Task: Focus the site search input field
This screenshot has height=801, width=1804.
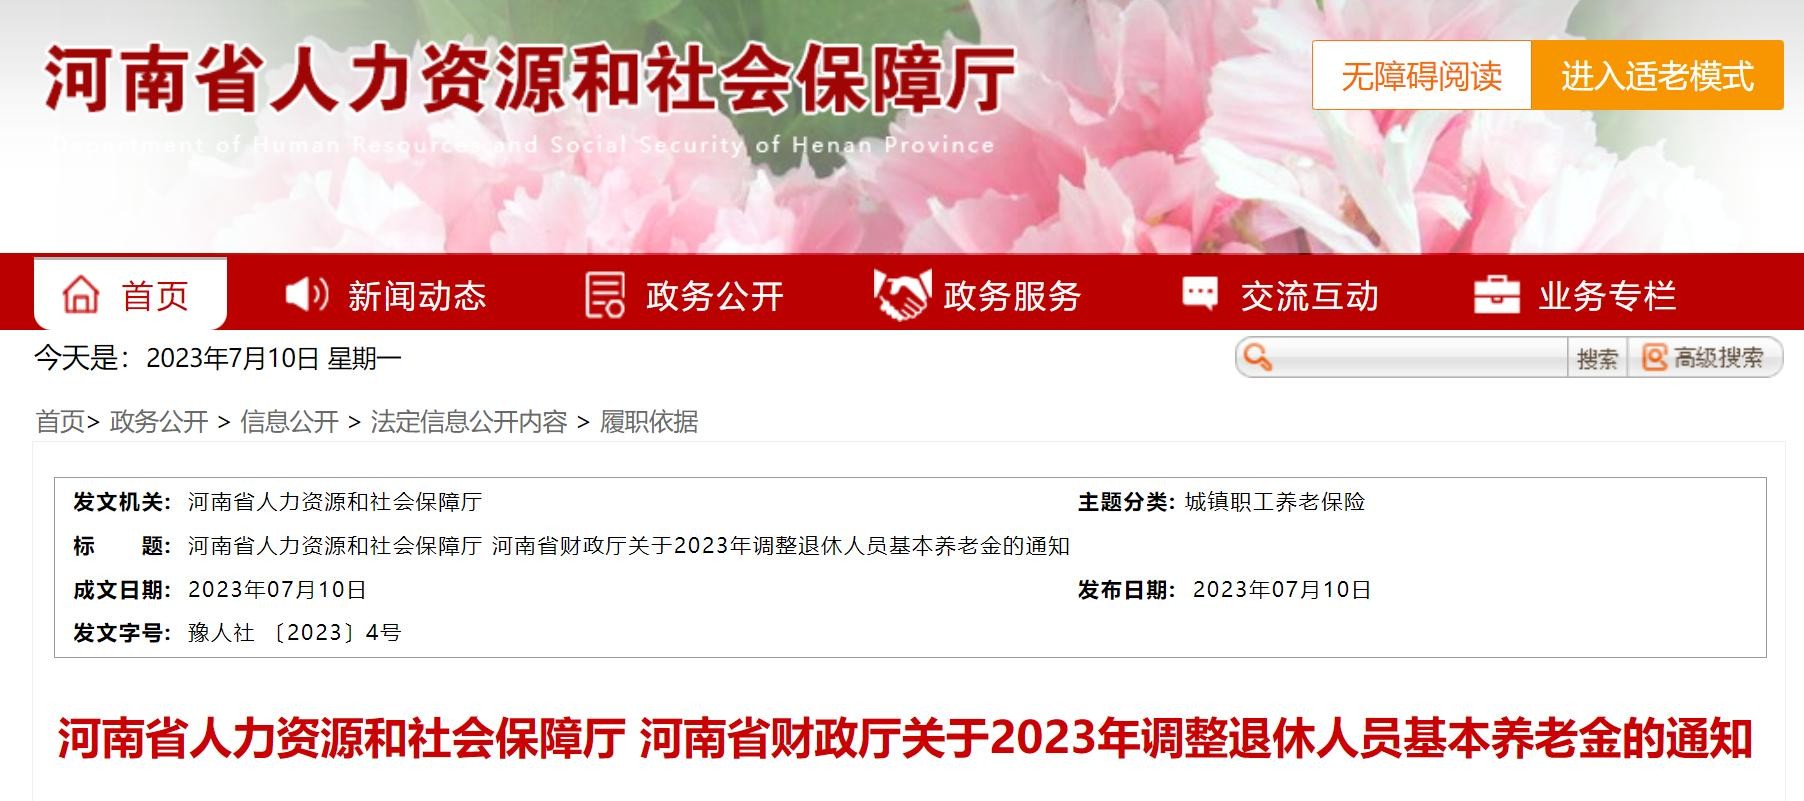Action: [x=1418, y=358]
